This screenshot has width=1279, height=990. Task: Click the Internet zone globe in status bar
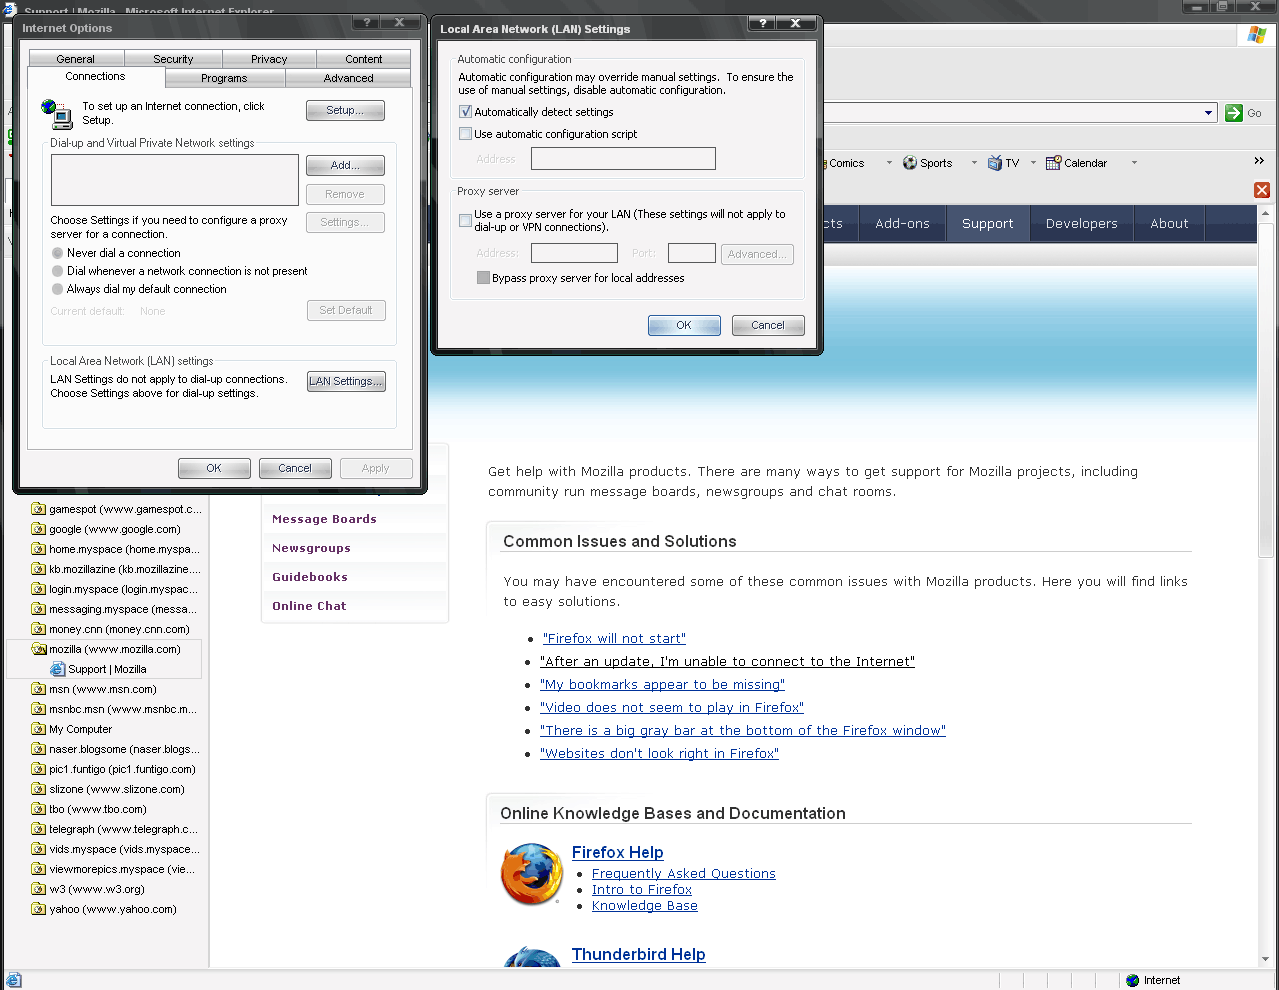(1133, 980)
